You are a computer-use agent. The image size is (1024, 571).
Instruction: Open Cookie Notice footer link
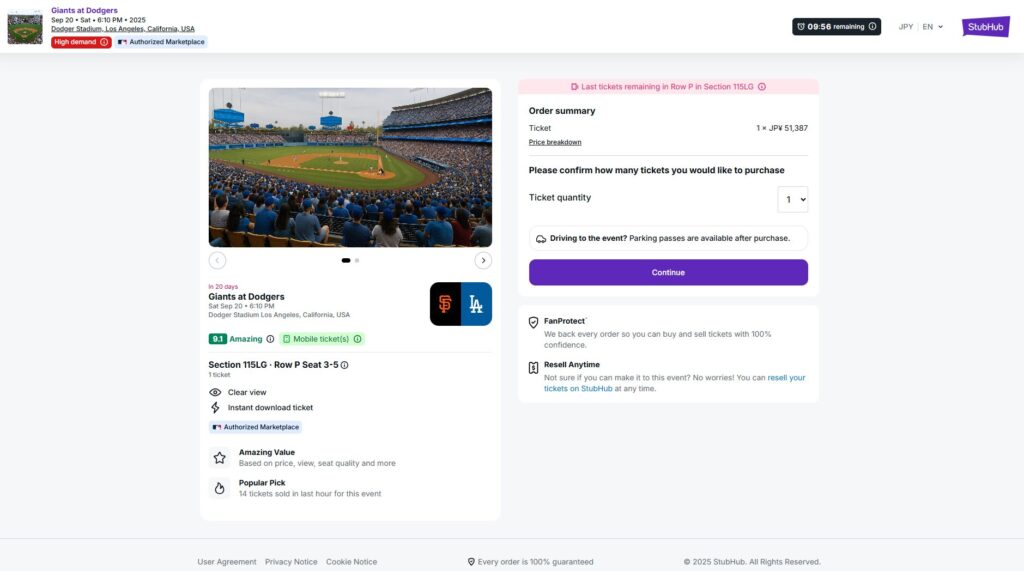351,562
